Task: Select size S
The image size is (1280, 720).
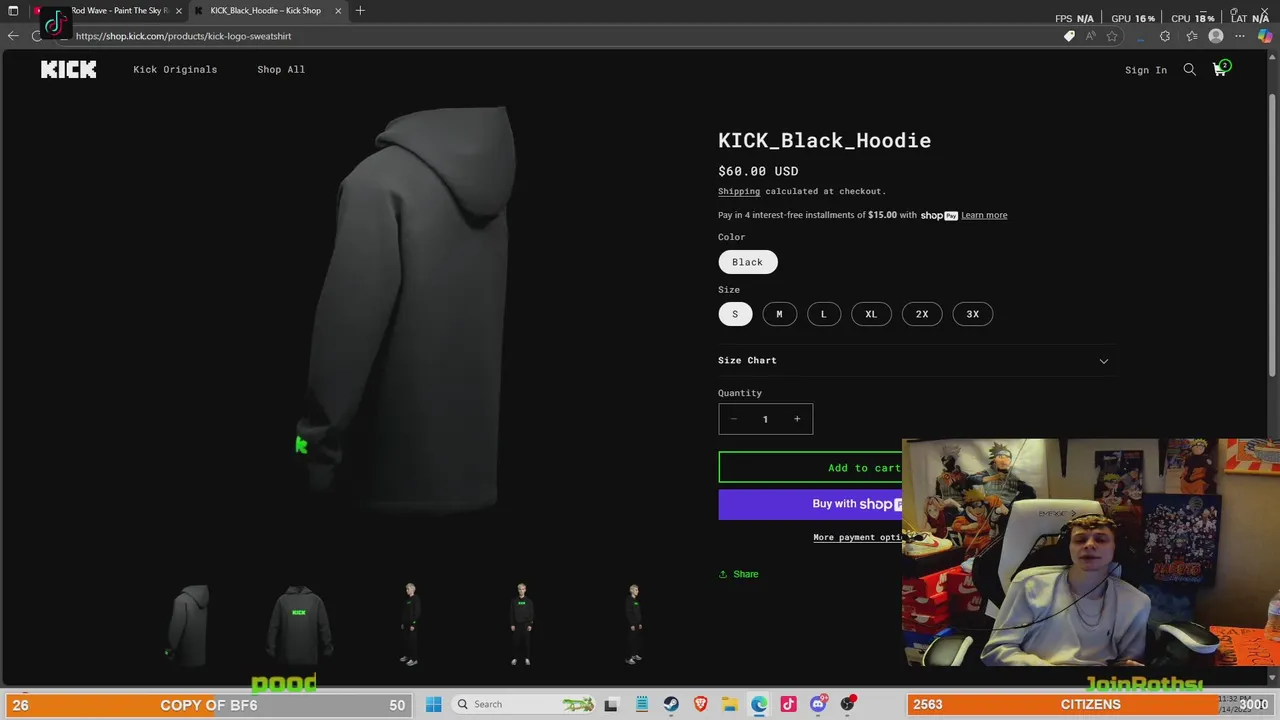Action: coord(735,314)
